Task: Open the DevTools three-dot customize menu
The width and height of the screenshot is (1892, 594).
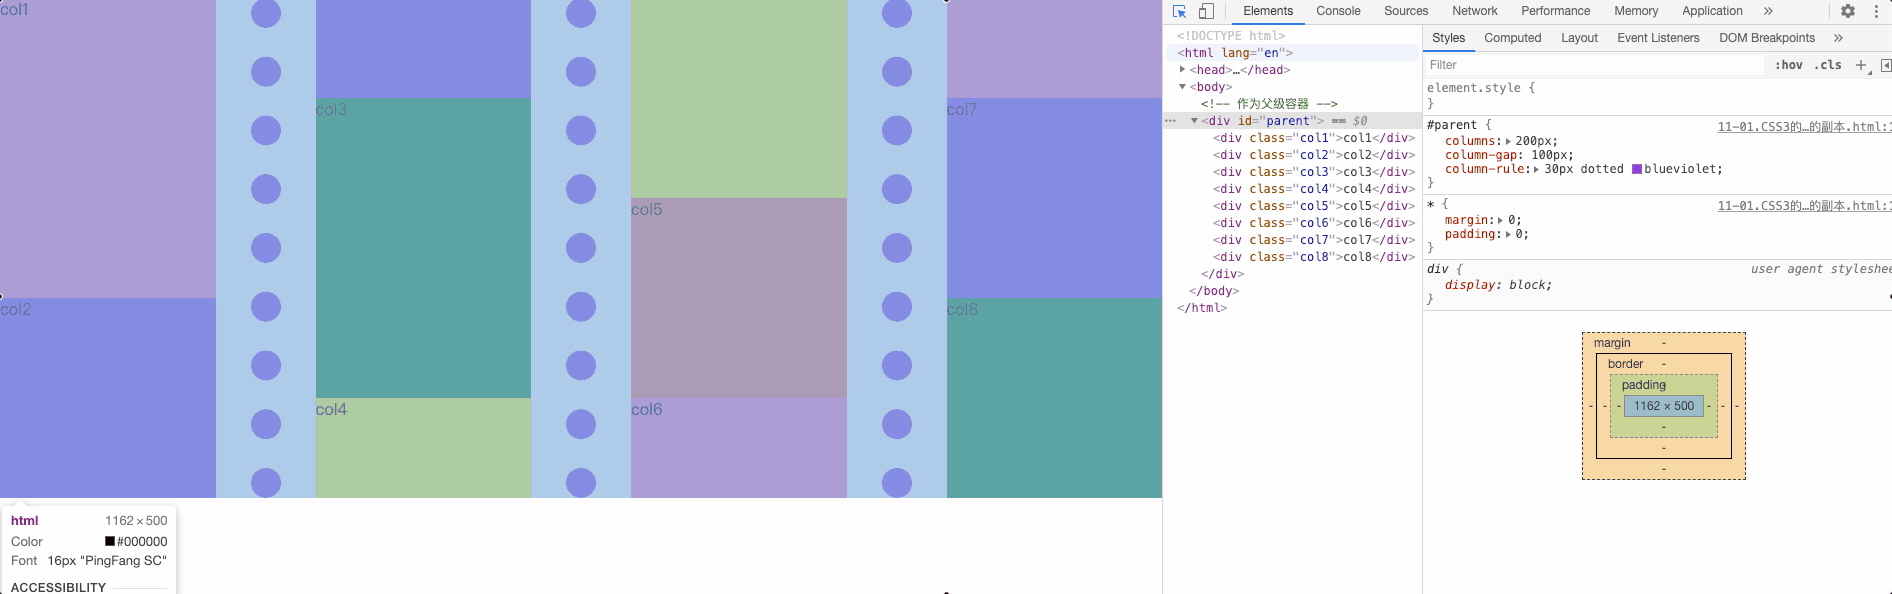Action: [x=1876, y=11]
